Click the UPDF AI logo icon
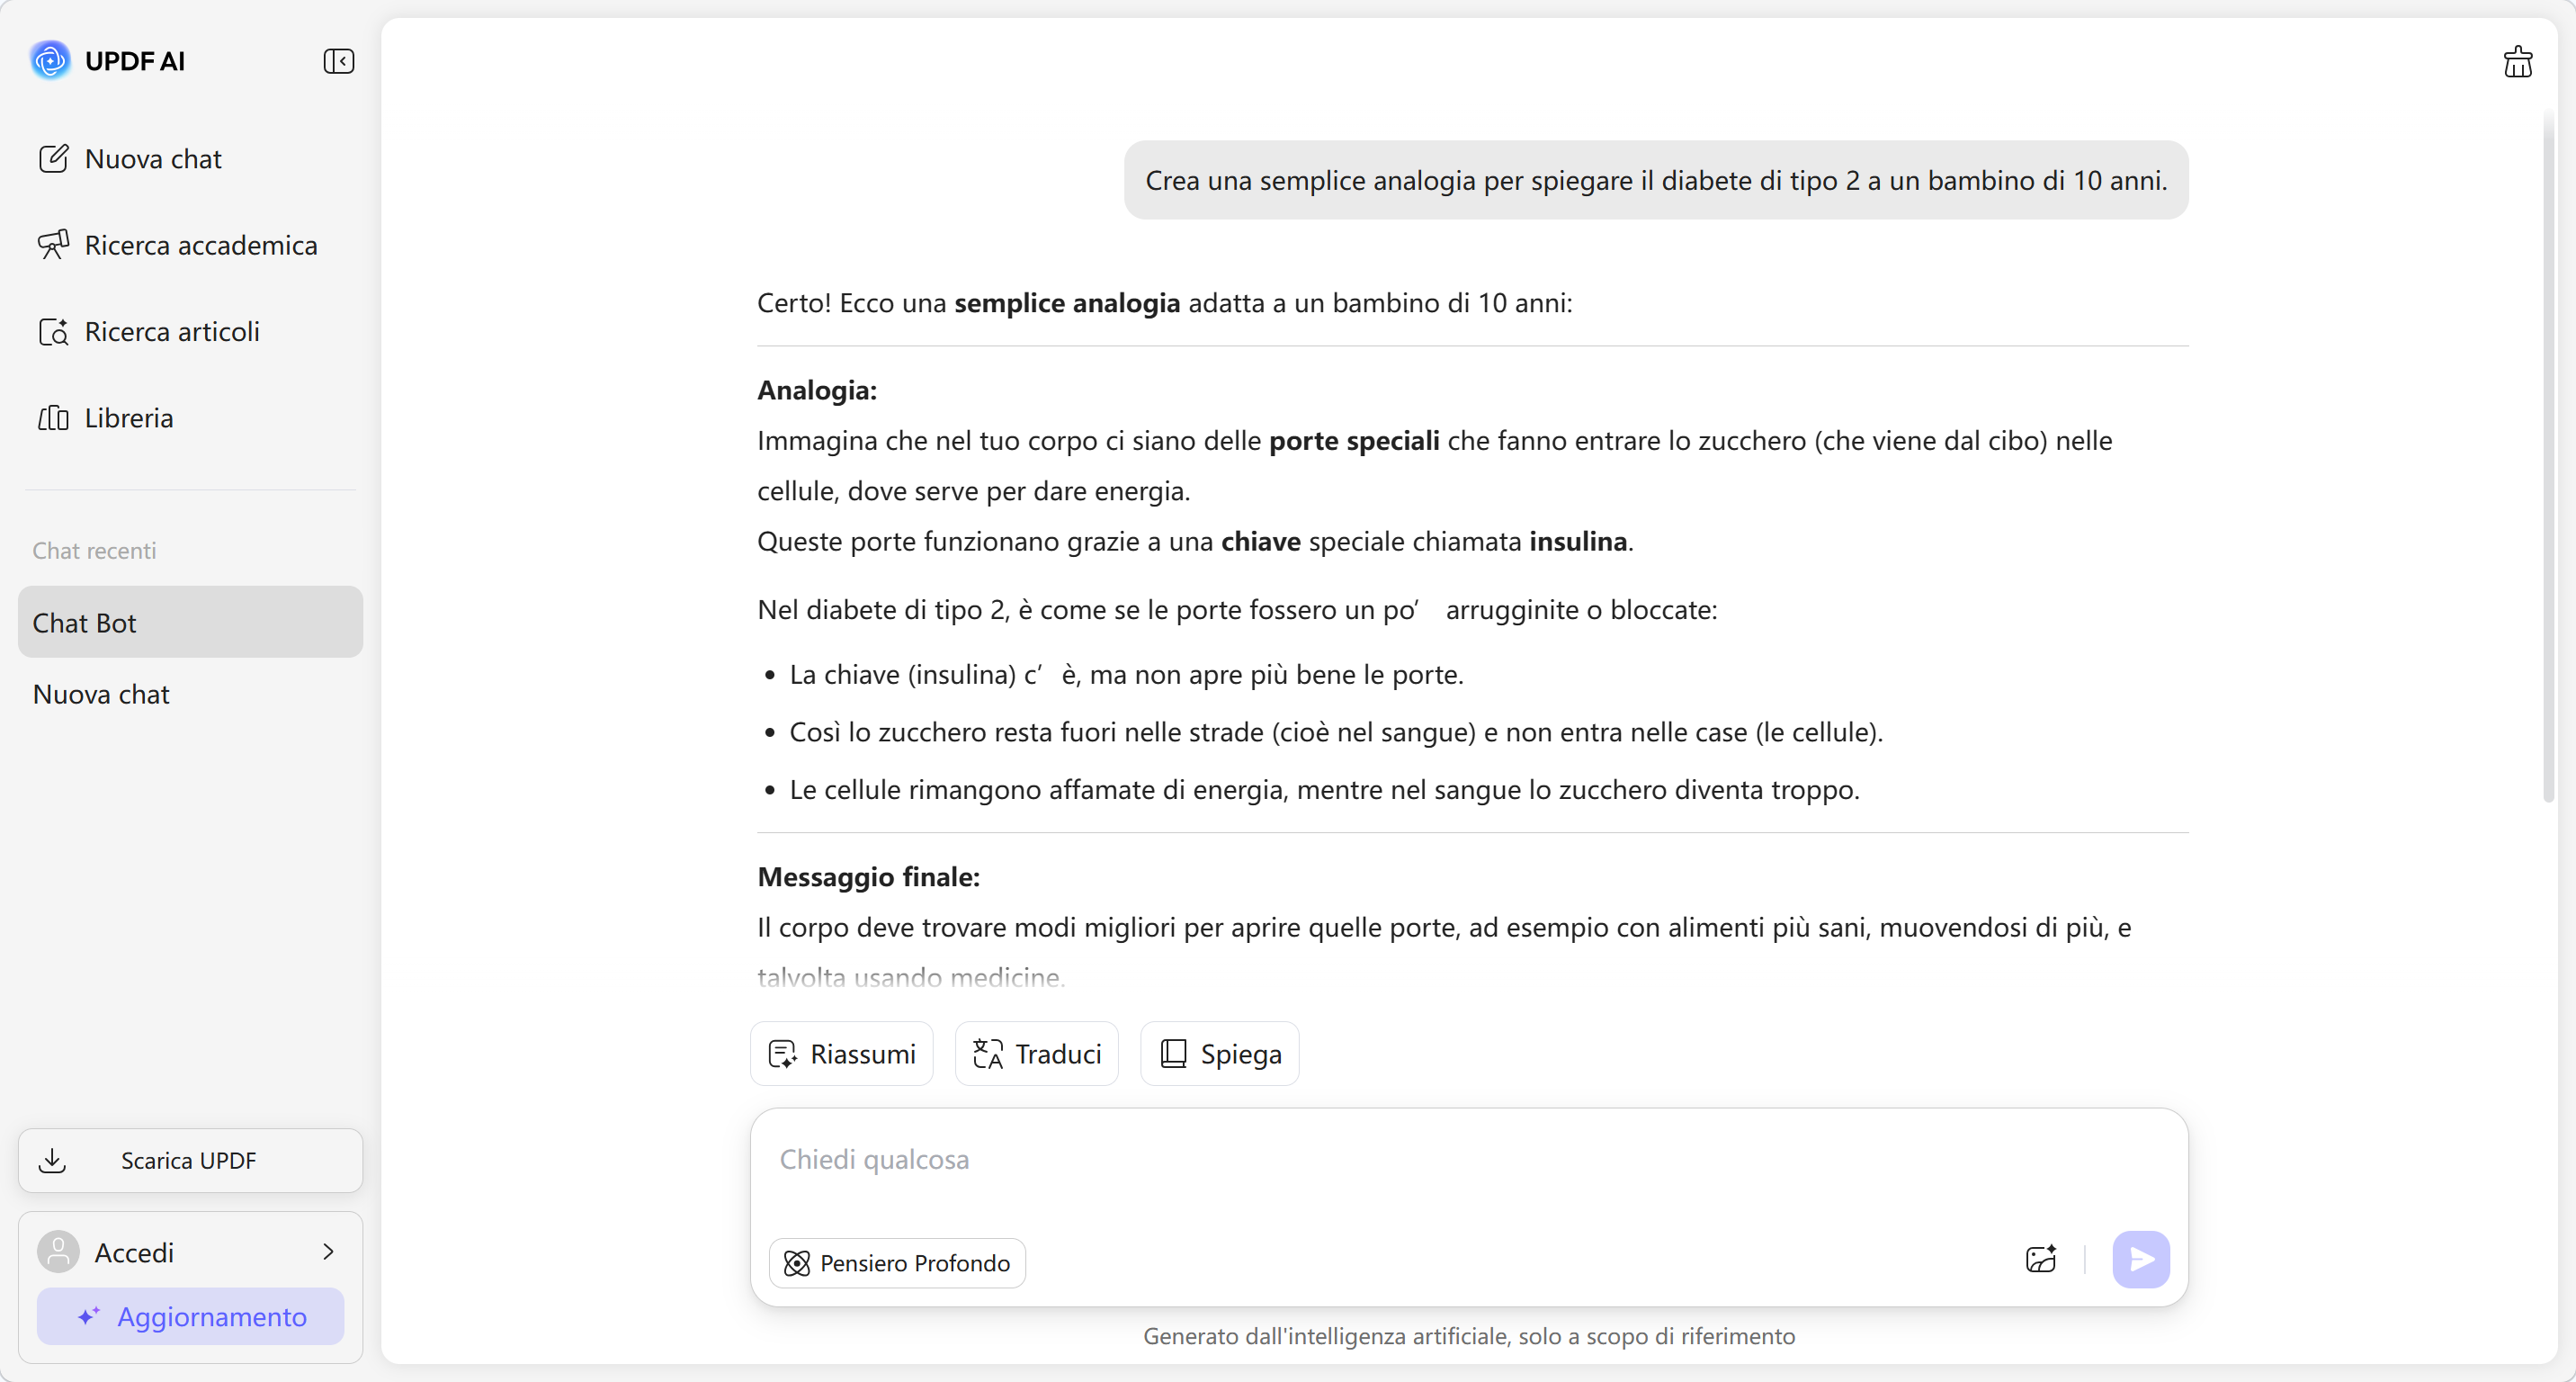Viewport: 2576px width, 1382px height. tap(50, 61)
